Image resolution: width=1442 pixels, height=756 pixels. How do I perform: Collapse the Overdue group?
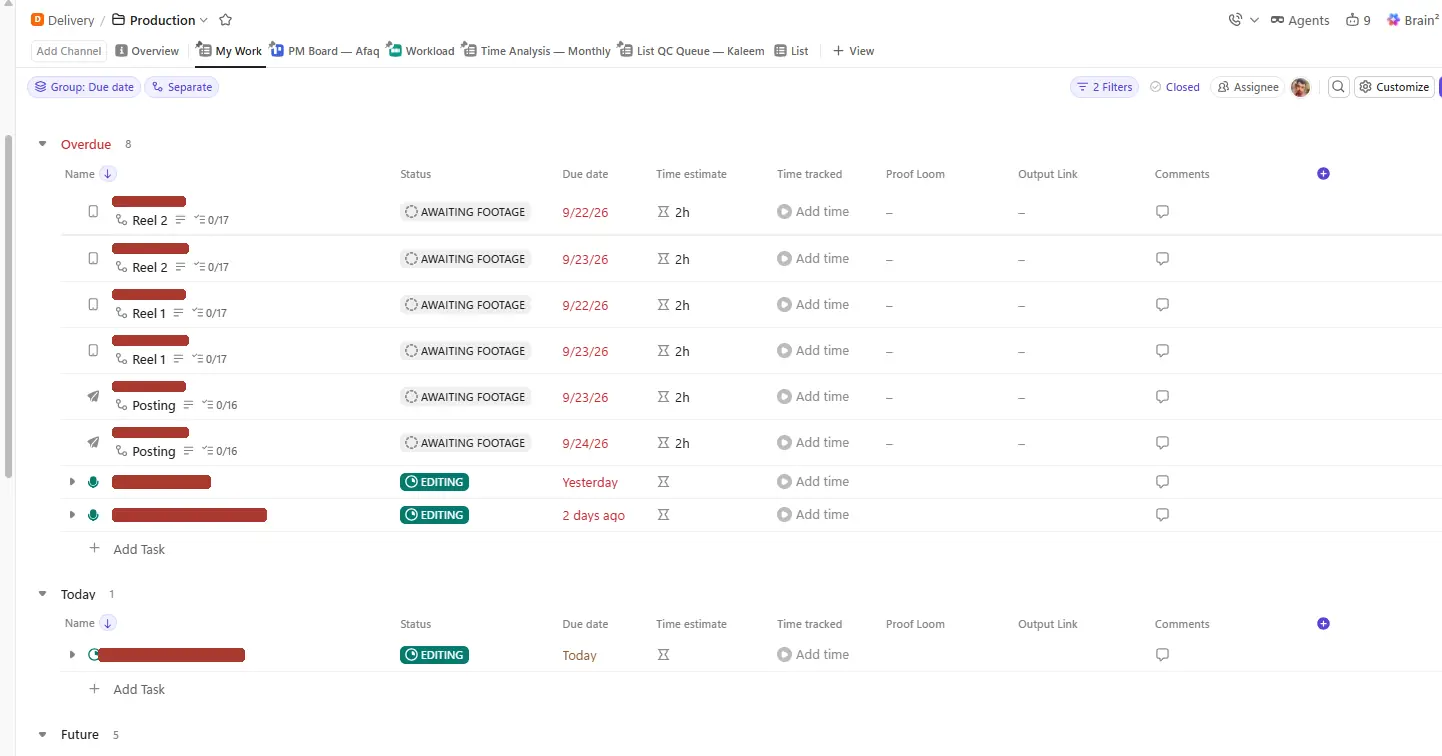click(x=43, y=144)
